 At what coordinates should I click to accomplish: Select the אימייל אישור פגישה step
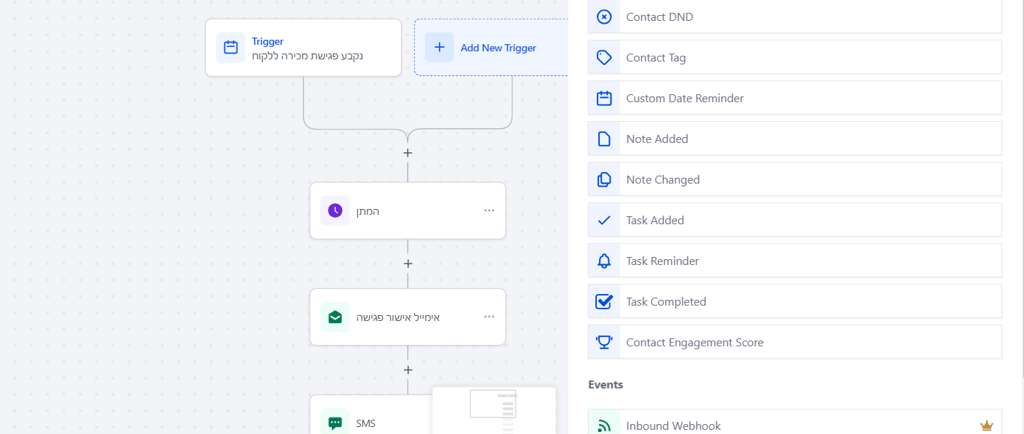(408, 317)
